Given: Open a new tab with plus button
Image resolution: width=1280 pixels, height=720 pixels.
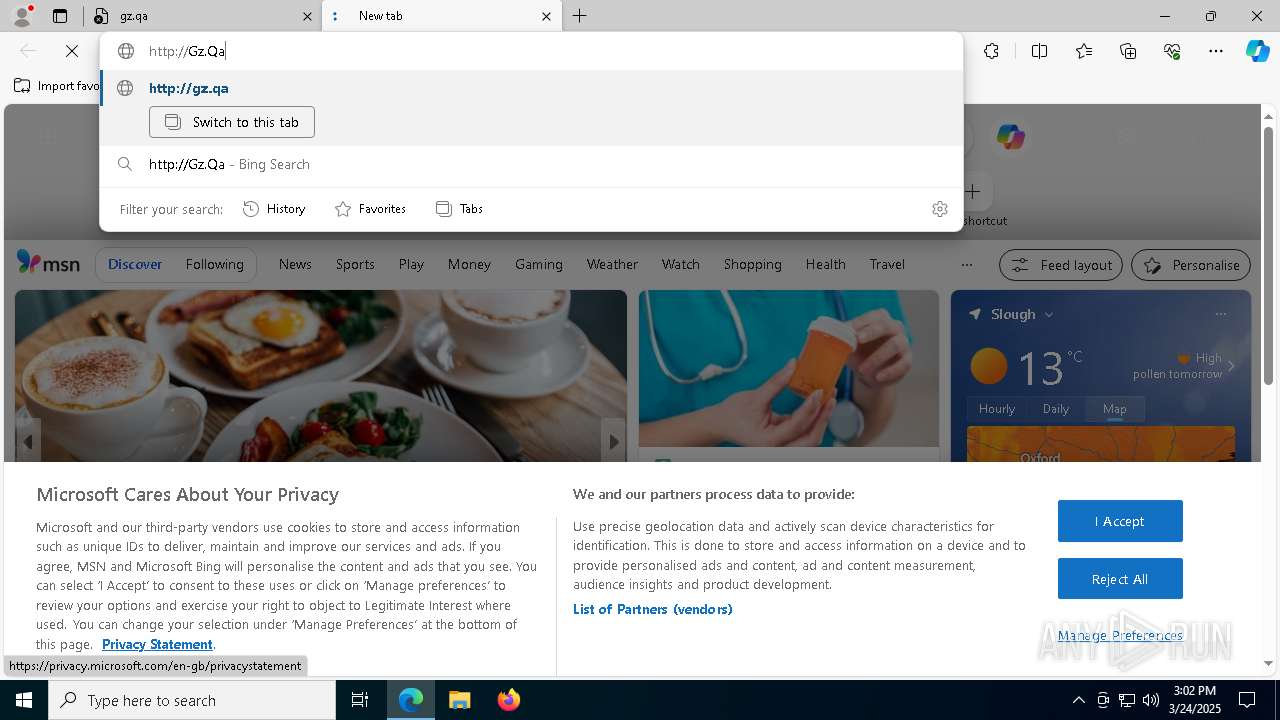Looking at the screenshot, I should [580, 16].
